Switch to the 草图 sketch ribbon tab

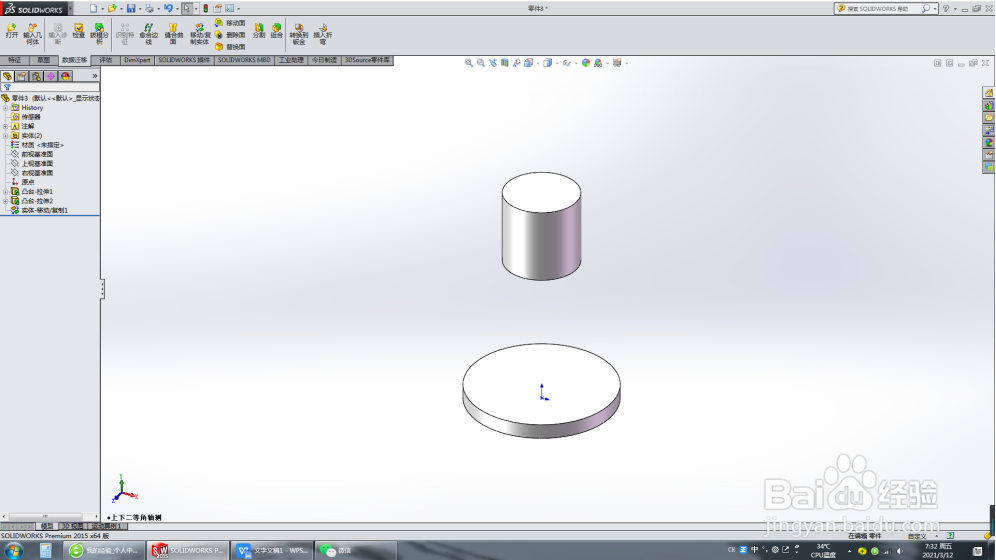click(43, 60)
